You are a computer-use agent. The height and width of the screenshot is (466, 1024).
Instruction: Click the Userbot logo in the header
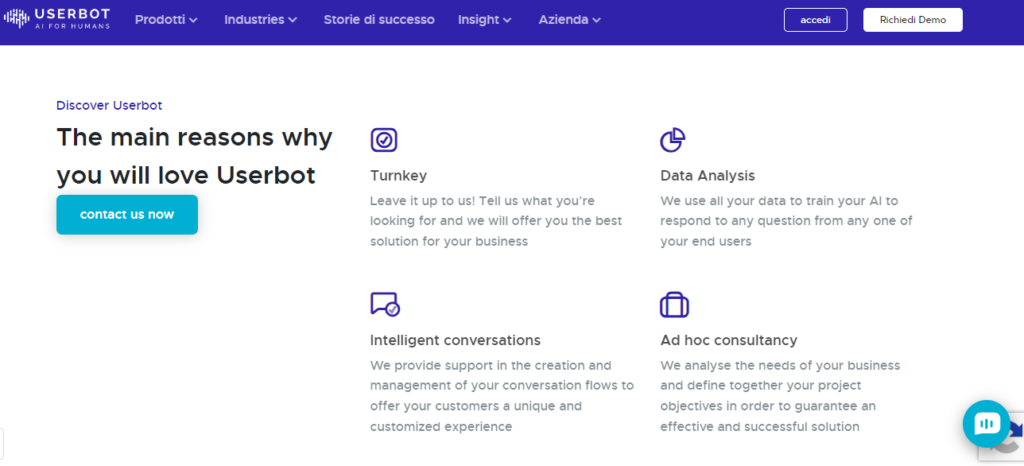click(57, 19)
